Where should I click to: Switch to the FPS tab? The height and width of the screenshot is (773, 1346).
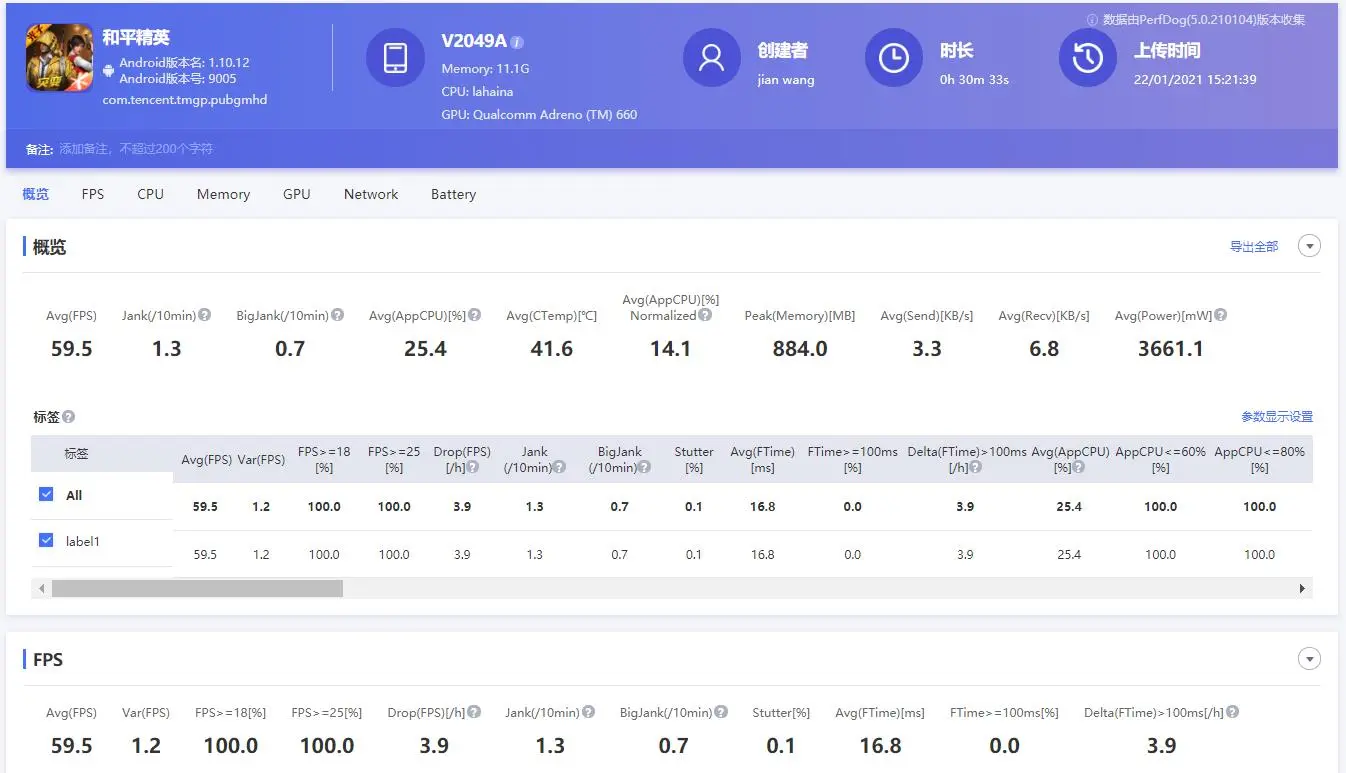click(93, 194)
